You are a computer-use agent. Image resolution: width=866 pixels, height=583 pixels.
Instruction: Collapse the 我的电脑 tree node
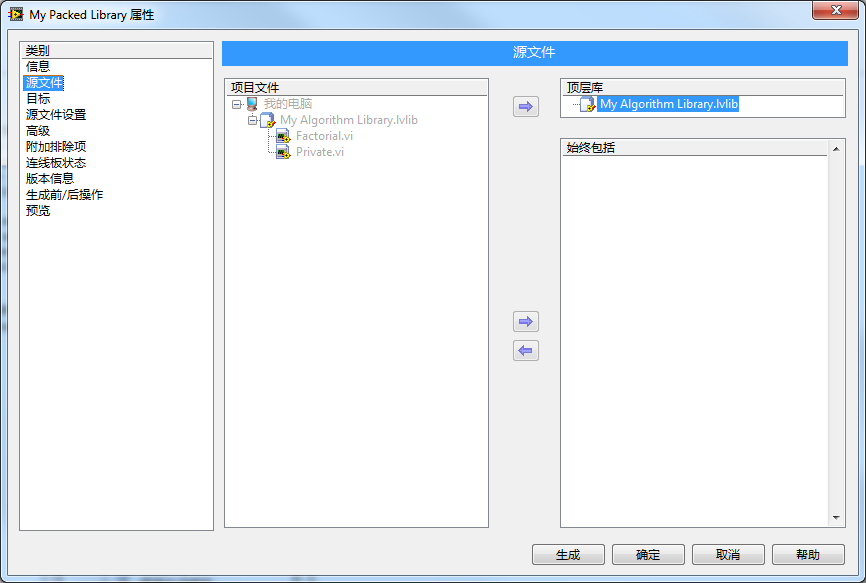(237, 104)
